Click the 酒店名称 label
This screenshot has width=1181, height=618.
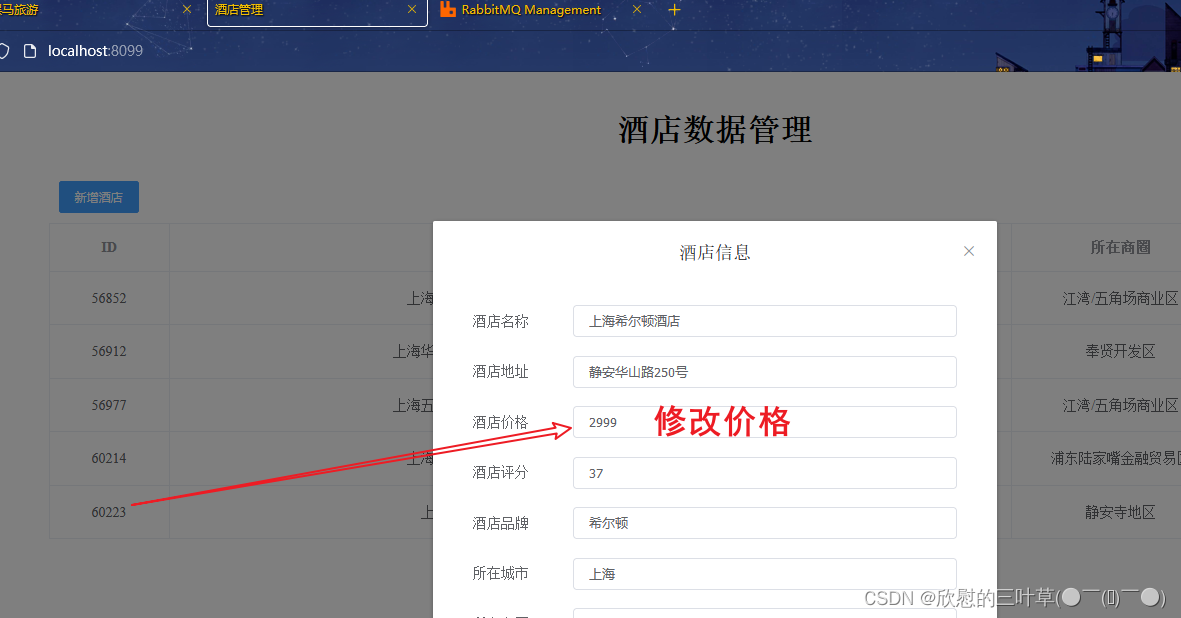pyautogui.click(x=500, y=321)
